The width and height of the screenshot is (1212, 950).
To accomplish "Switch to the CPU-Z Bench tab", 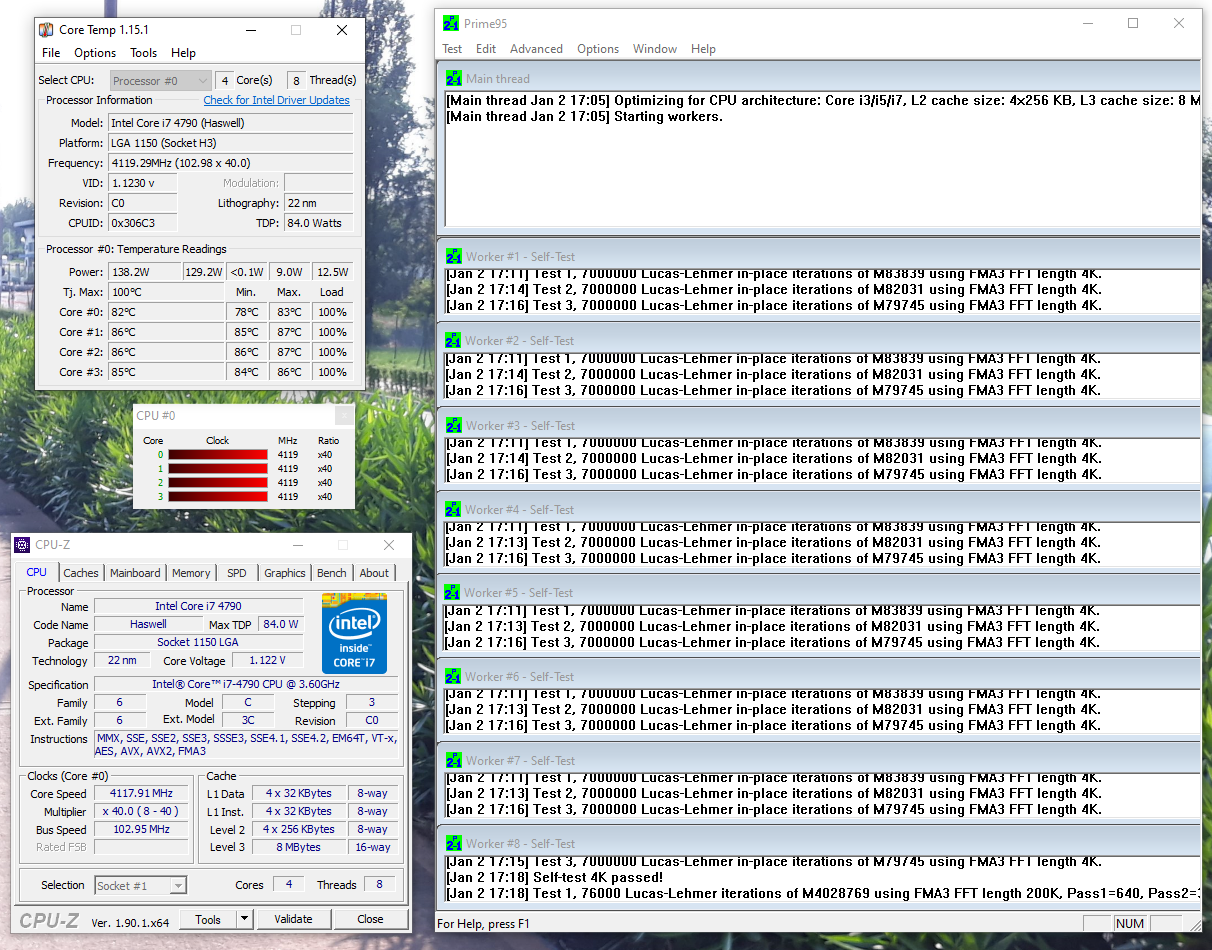I will click(332, 573).
